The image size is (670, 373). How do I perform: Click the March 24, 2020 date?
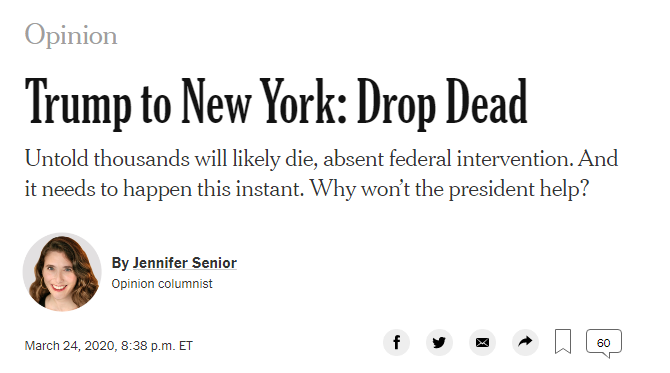[x=69, y=346]
